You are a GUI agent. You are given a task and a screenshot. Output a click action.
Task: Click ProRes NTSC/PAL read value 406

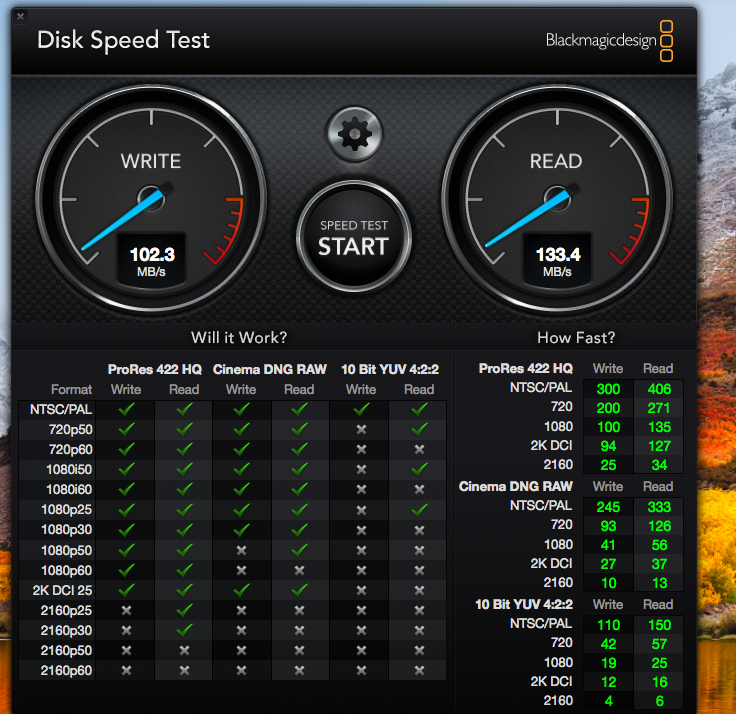659,389
